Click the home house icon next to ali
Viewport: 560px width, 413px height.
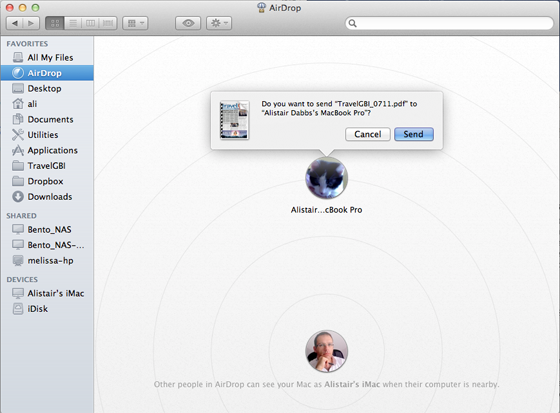point(18,104)
